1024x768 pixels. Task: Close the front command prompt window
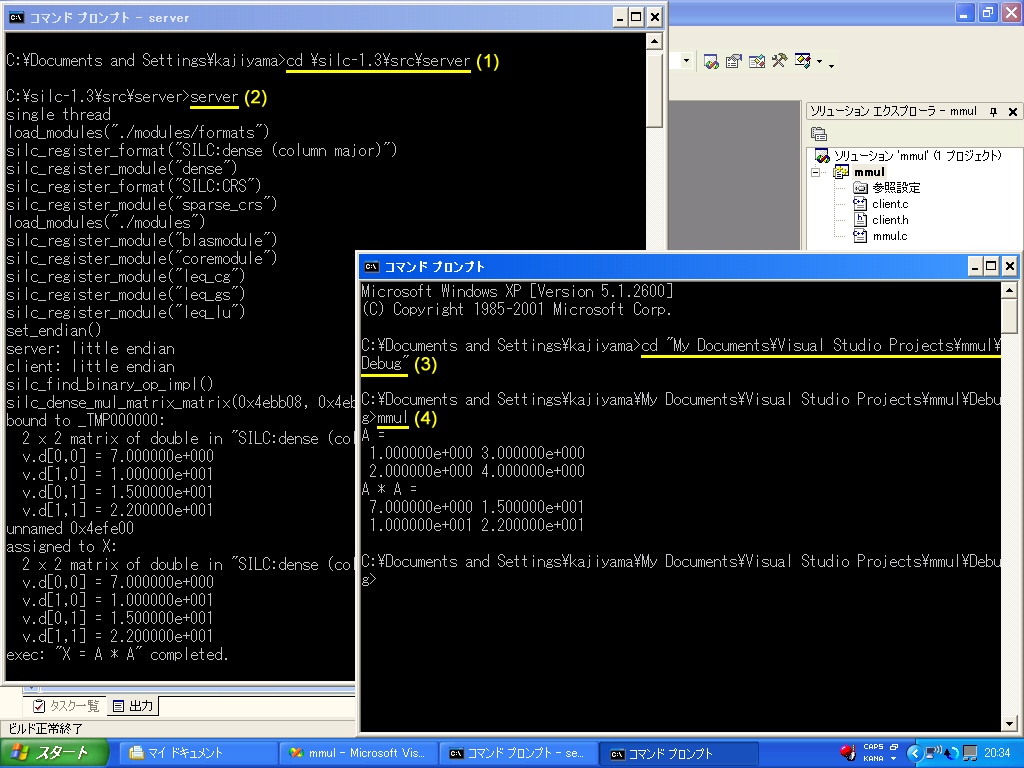(1010, 266)
